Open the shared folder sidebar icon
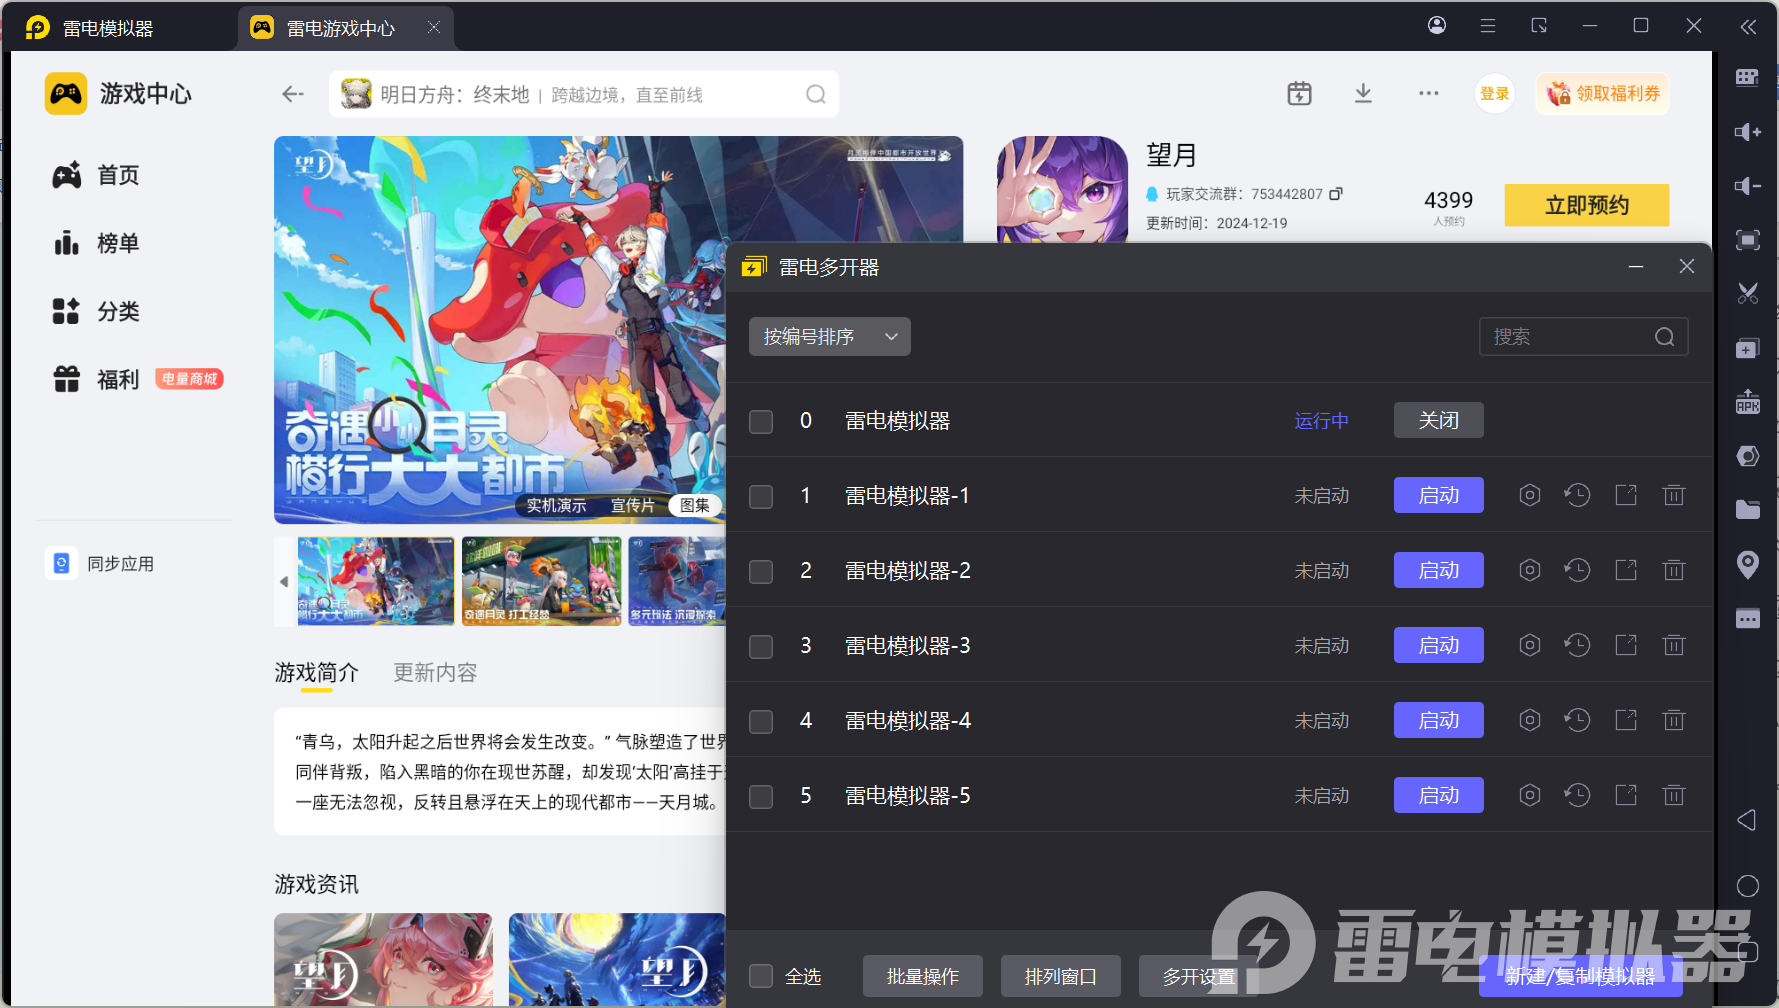This screenshot has height=1008, width=1779. point(1747,510)
